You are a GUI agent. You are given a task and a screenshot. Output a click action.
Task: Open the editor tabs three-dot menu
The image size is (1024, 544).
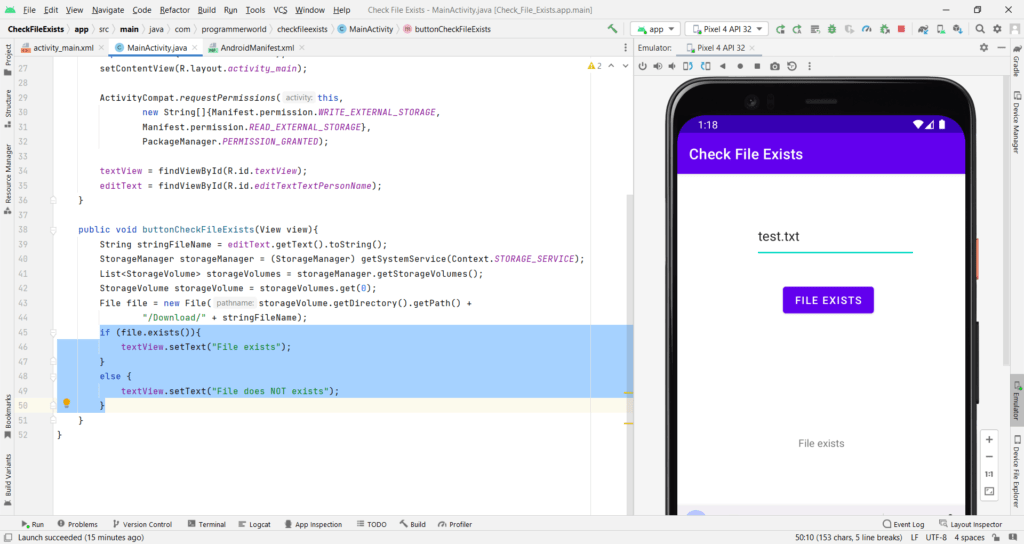(626, 48)
